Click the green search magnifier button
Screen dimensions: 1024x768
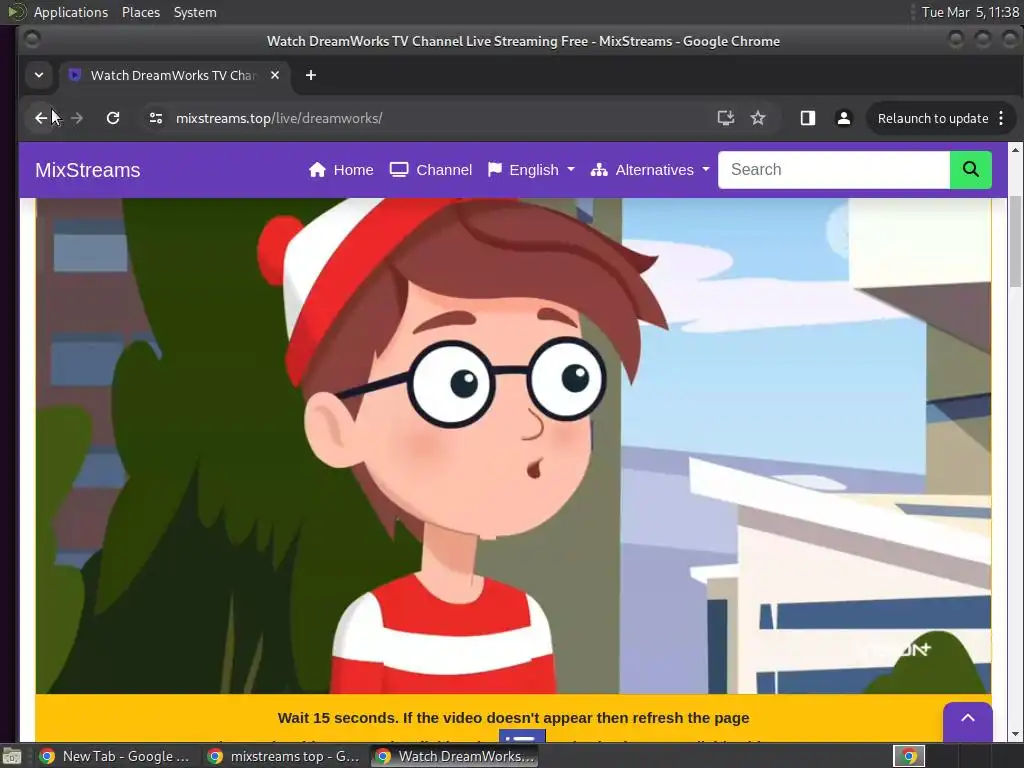[971, 170]
